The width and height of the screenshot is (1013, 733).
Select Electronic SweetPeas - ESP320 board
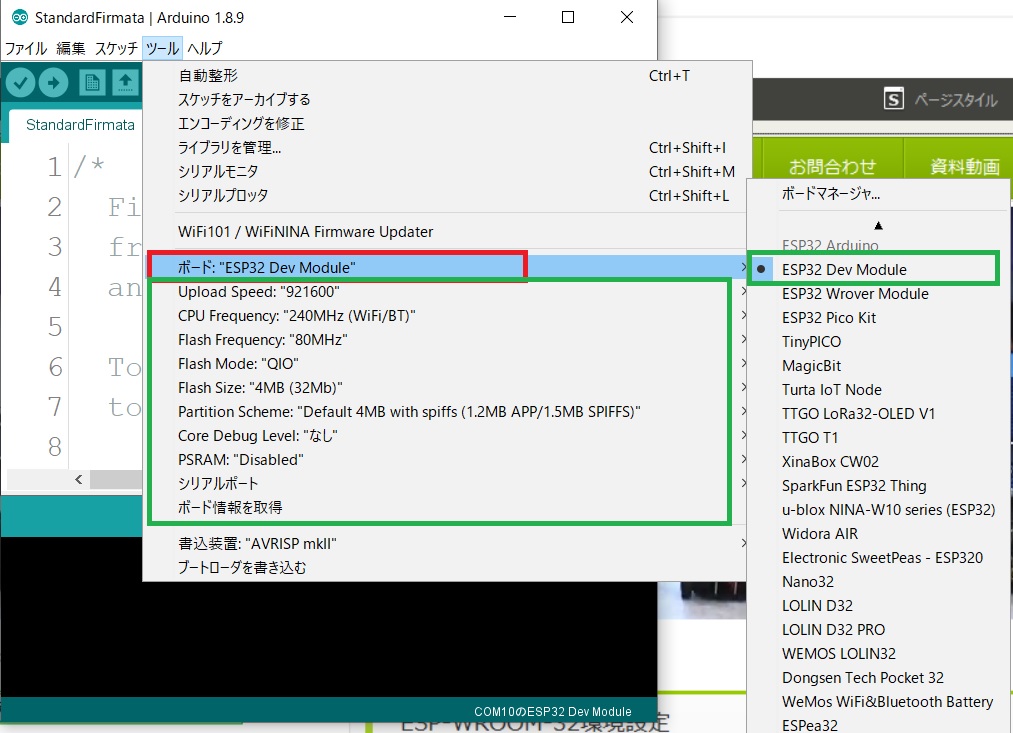(x=879, y=557)
